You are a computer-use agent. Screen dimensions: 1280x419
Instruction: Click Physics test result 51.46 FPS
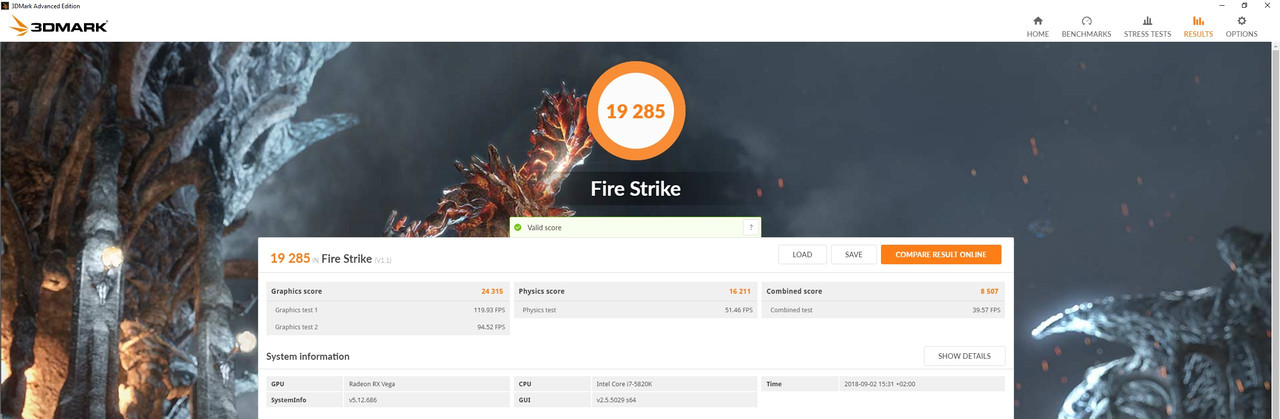(x=738, y=310)
